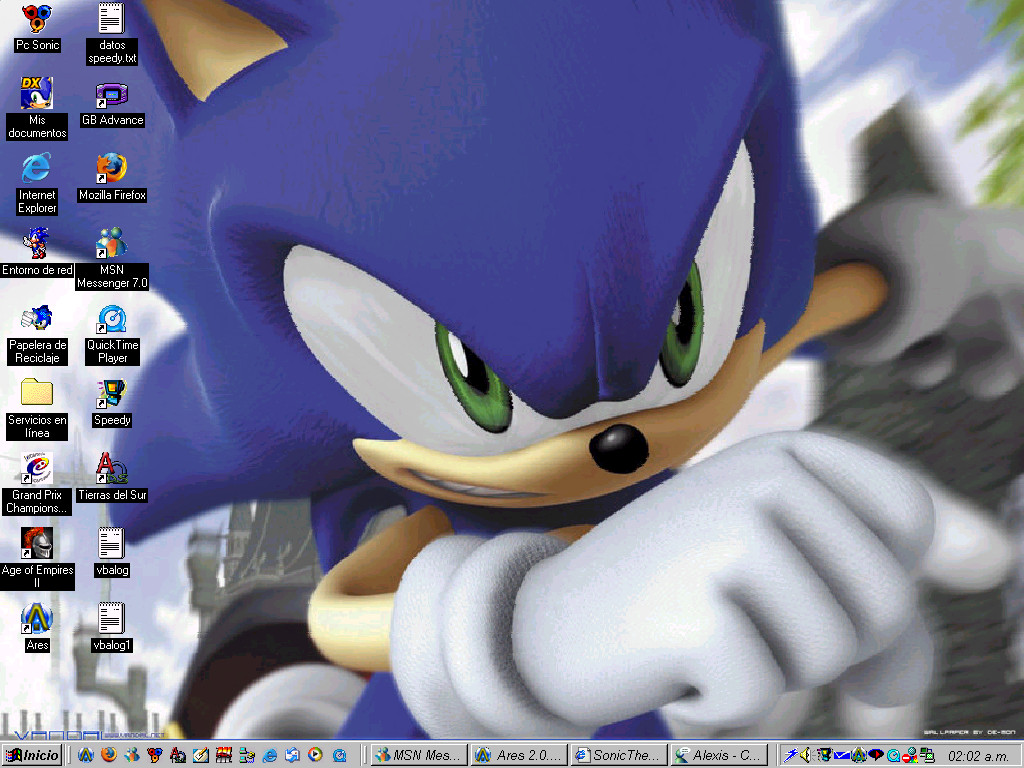Launch MSN Messenger from the quick launch bar
Viewport: 1024px width, 768px height.
pyautogui.click(x=132, y=756)
